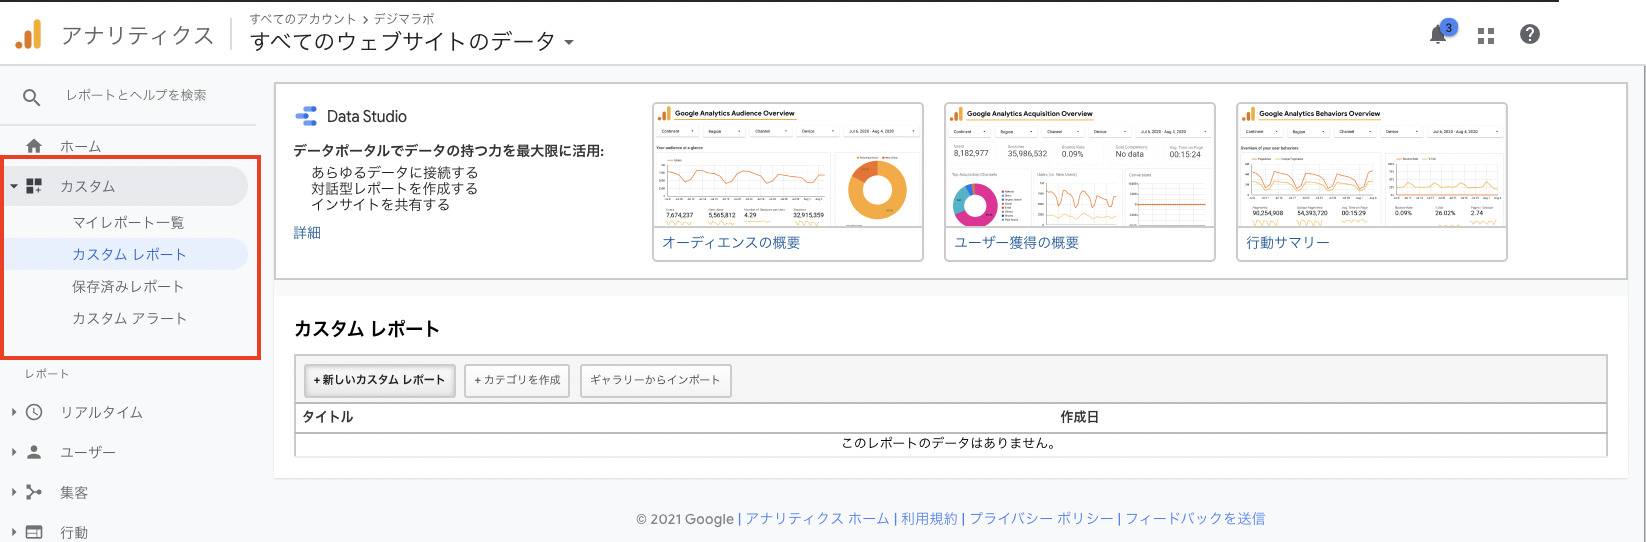Click the 新しいカスタム レポート button
Screen dimensions: 1646x542
click(379, 380)
